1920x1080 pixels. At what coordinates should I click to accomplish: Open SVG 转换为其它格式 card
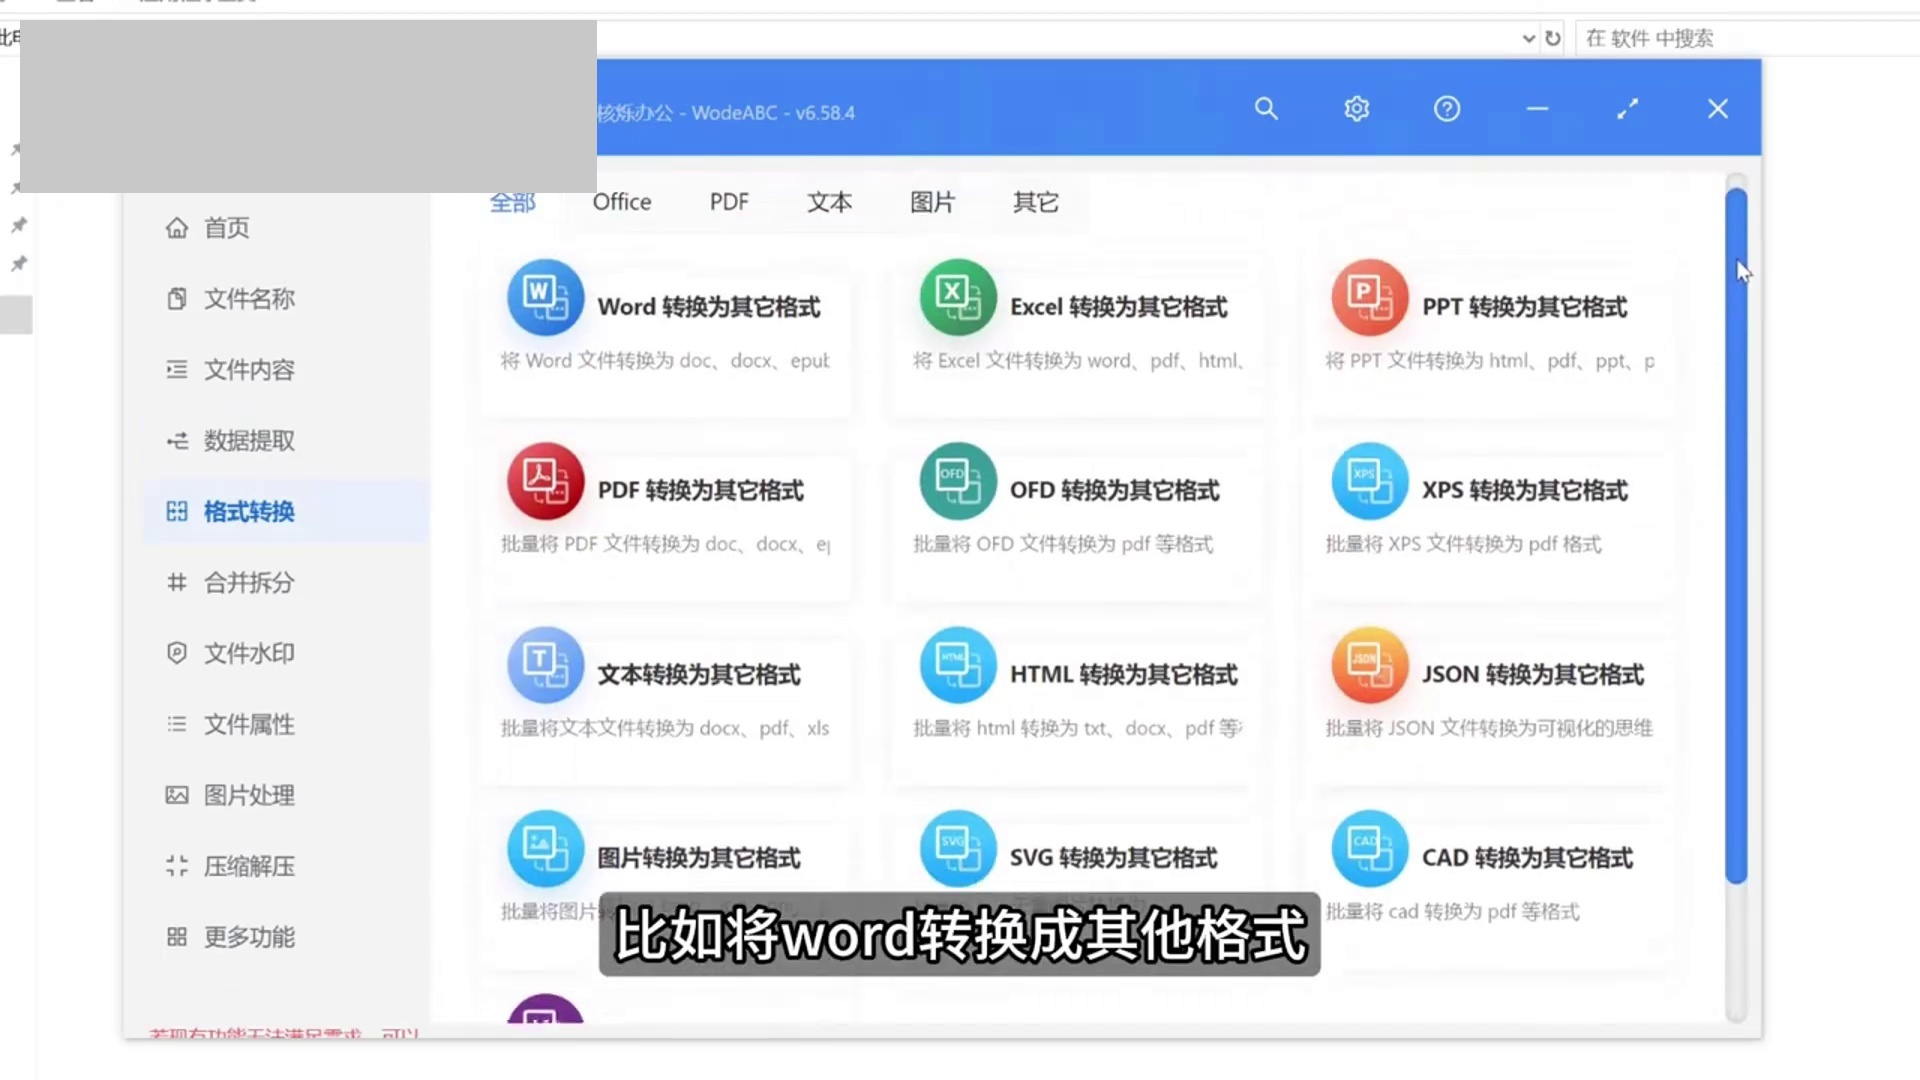[x=1112, y=858]
